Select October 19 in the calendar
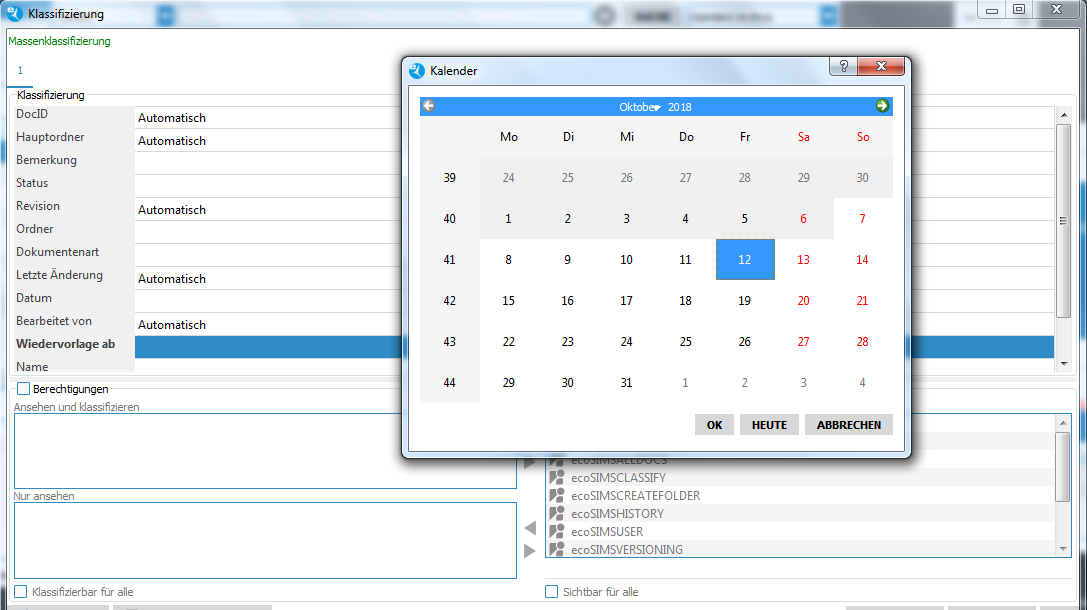 745,301
